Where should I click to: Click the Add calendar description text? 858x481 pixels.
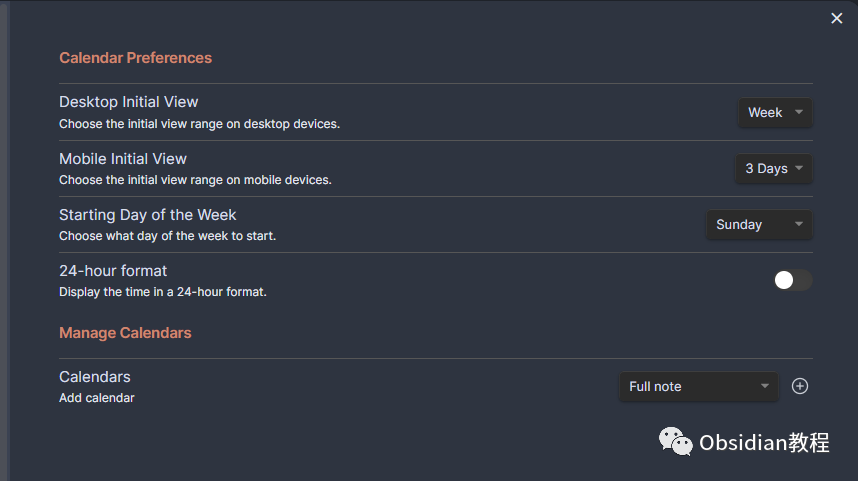click(97, 398)
